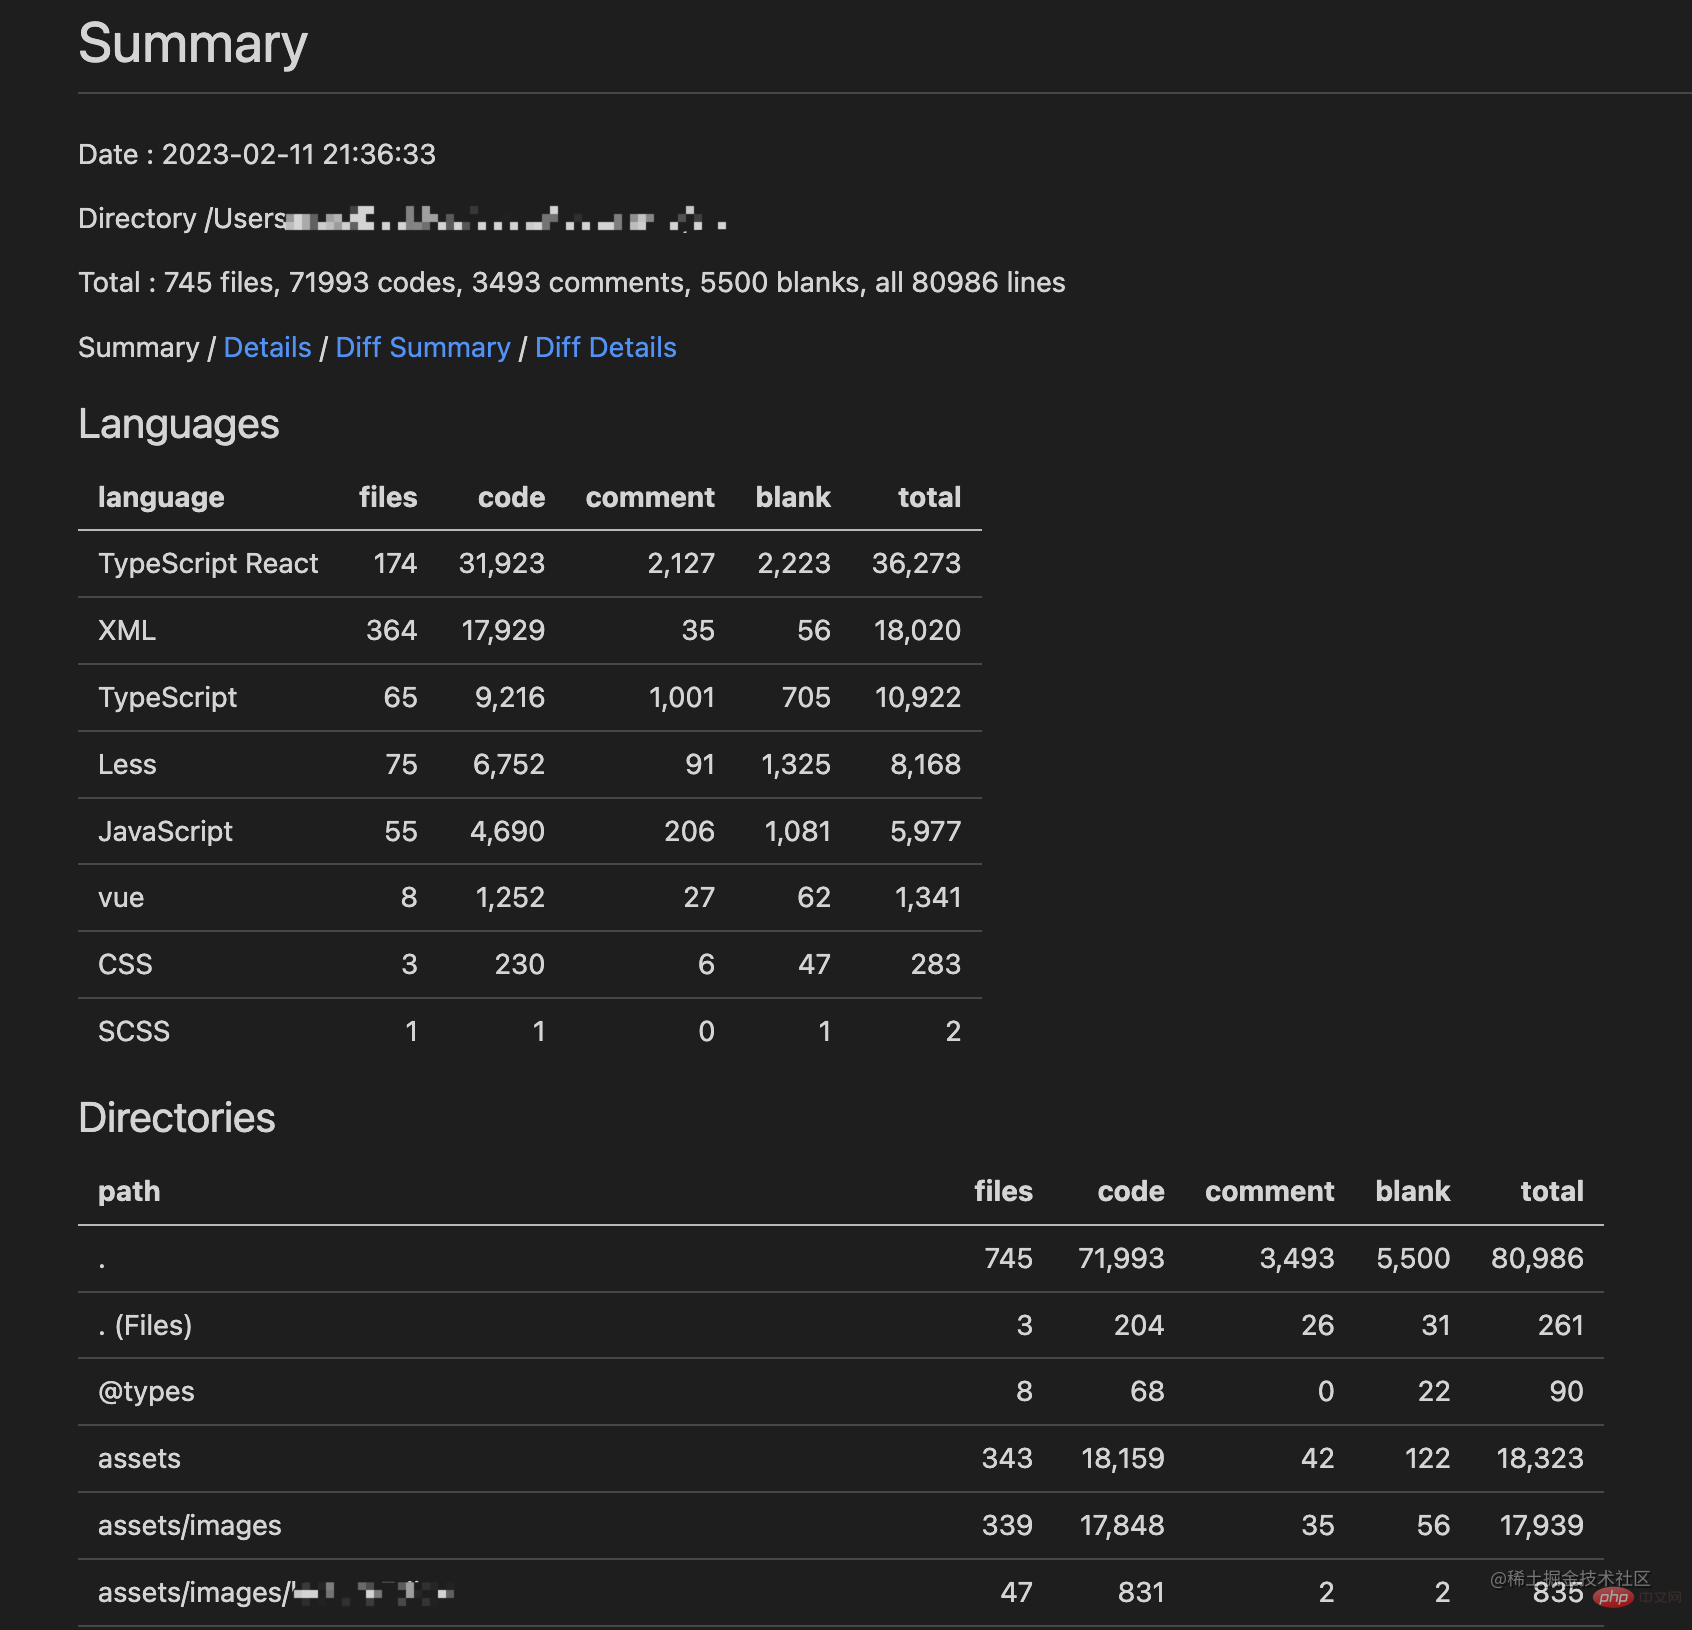
Task: Click the Less language name
Action: [127, 765]
